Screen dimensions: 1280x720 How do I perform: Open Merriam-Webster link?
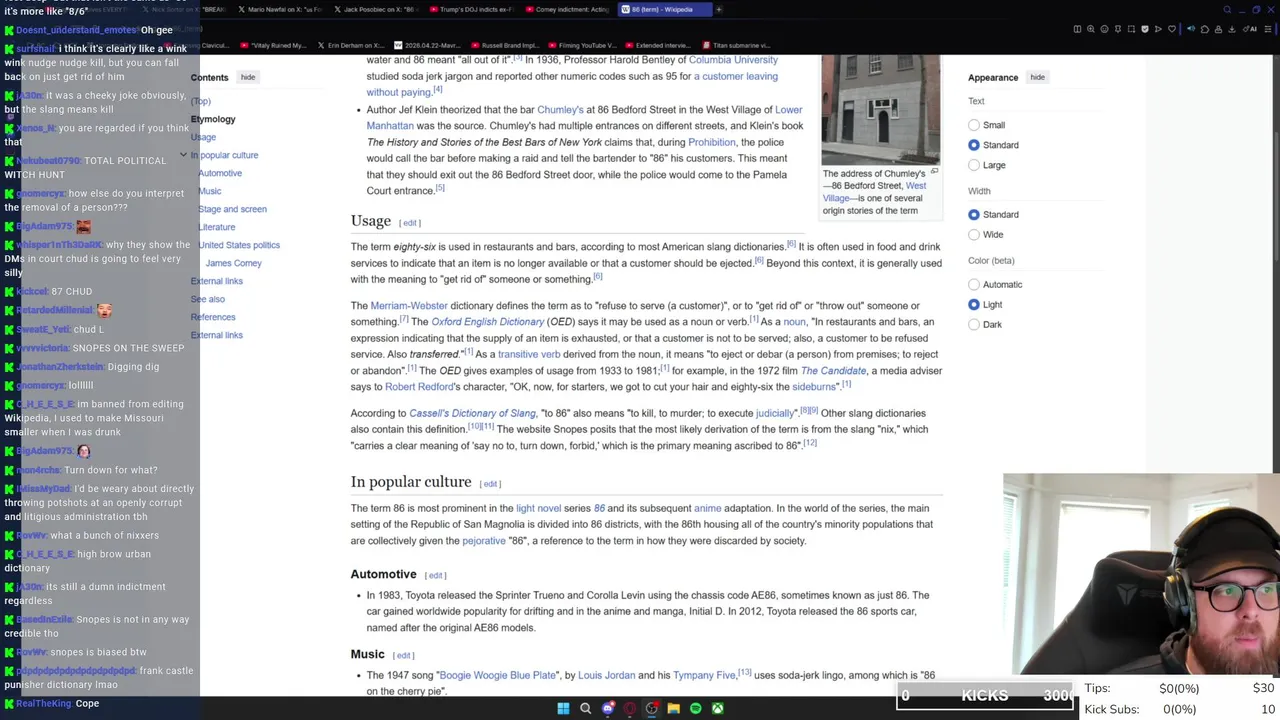(409, 305)
